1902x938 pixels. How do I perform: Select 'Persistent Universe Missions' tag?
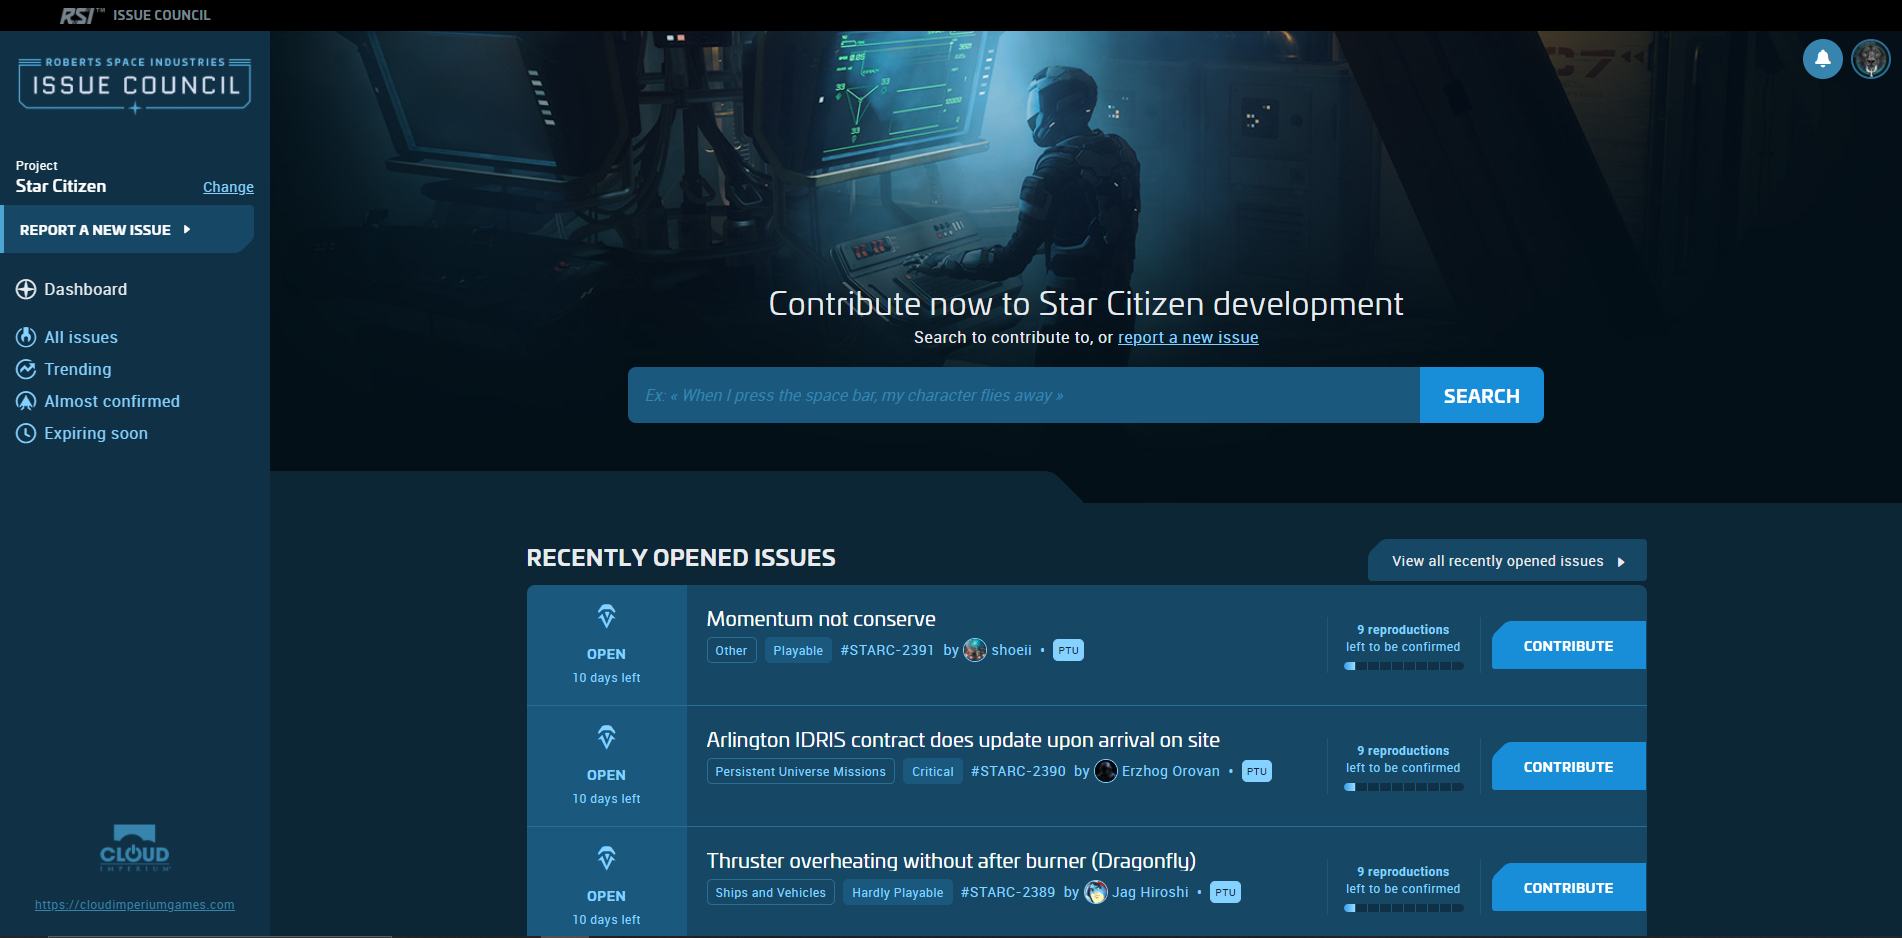click(800, 771)
